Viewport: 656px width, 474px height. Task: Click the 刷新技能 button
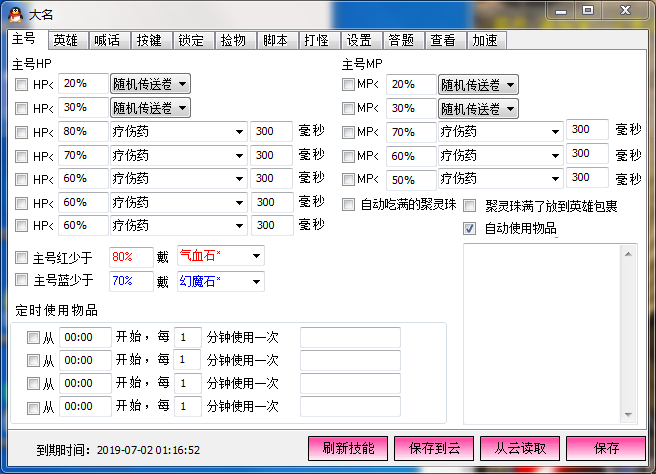[348, 448]
